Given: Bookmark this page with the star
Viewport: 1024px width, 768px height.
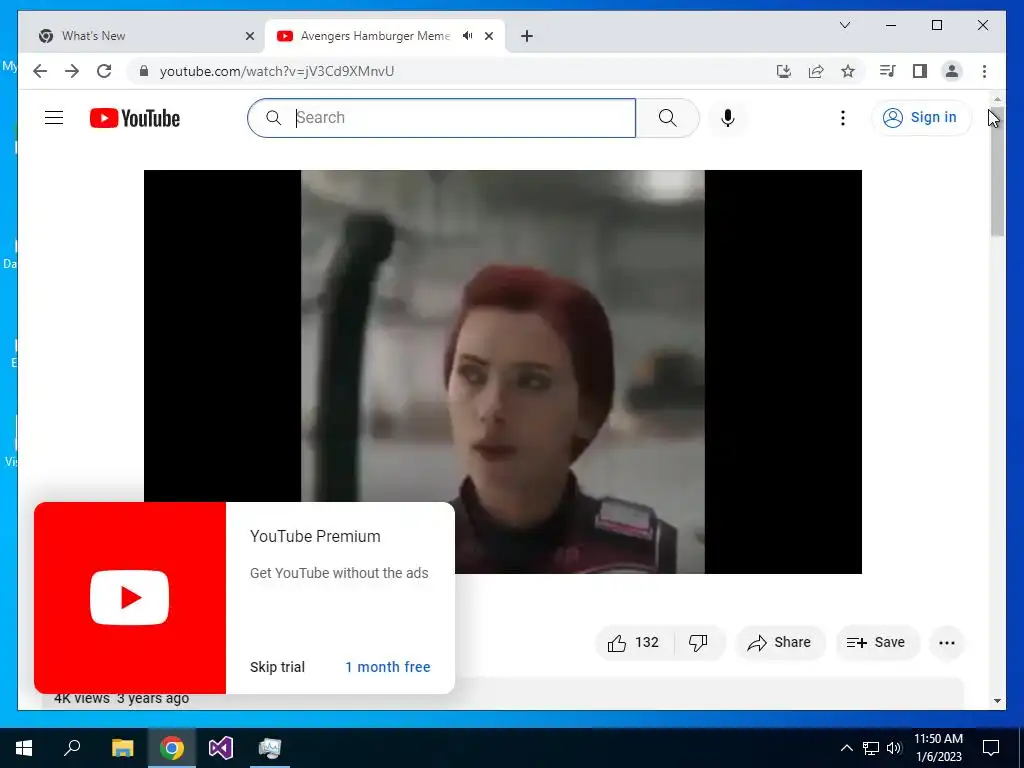Looking at the screenshot, I should [x=848, y=71].
